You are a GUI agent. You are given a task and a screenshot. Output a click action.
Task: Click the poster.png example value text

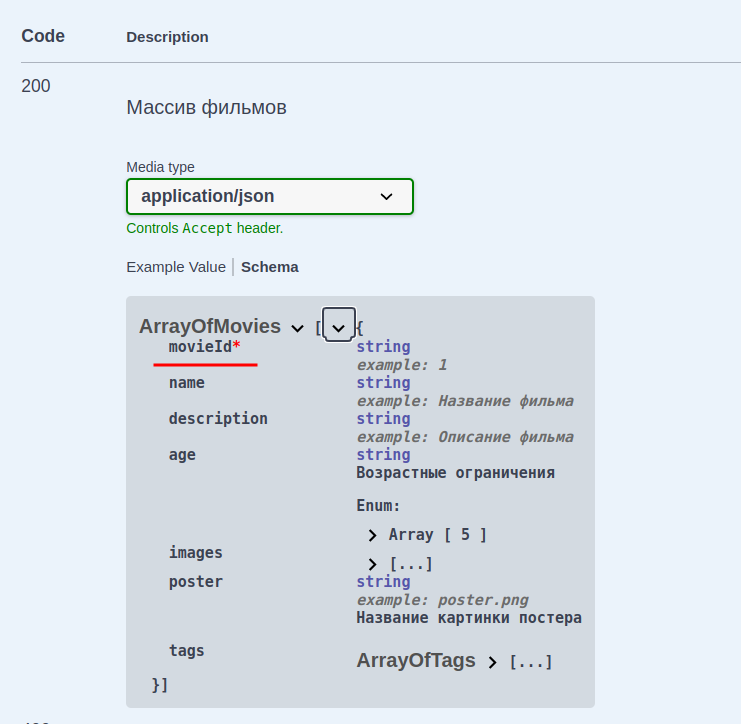coord(483,600)
